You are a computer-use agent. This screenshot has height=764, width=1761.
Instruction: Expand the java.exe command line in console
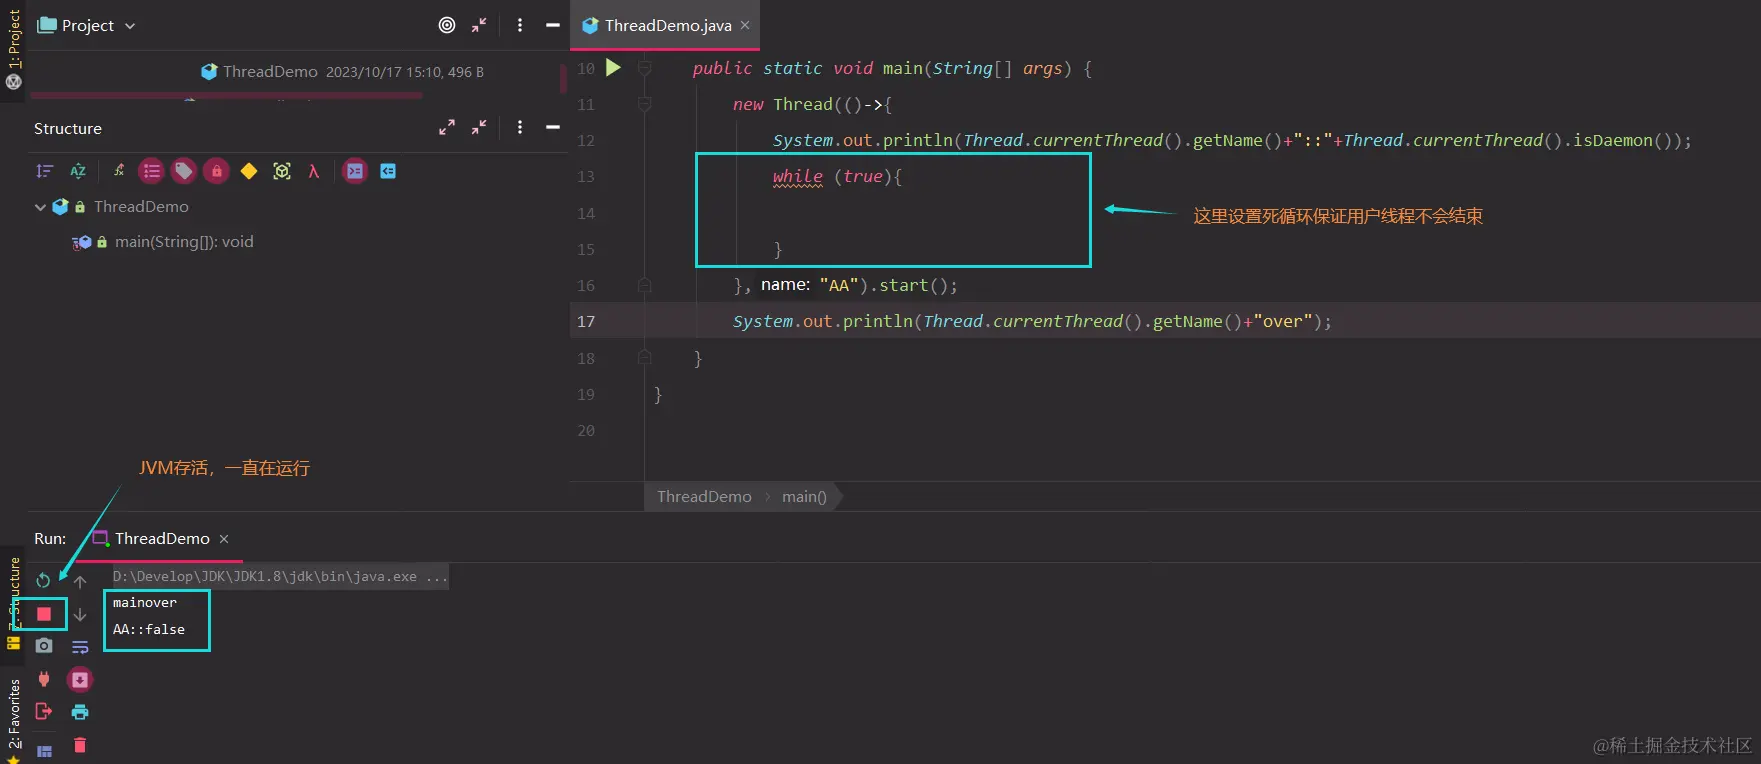(280, 576)
